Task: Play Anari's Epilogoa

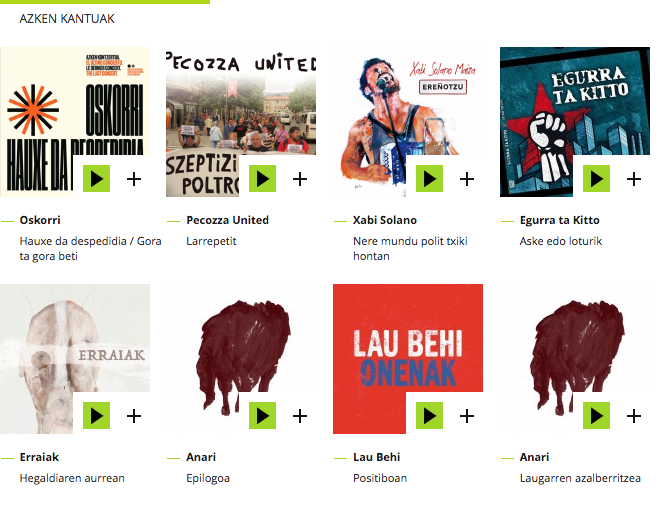Action: coord(262,415)
